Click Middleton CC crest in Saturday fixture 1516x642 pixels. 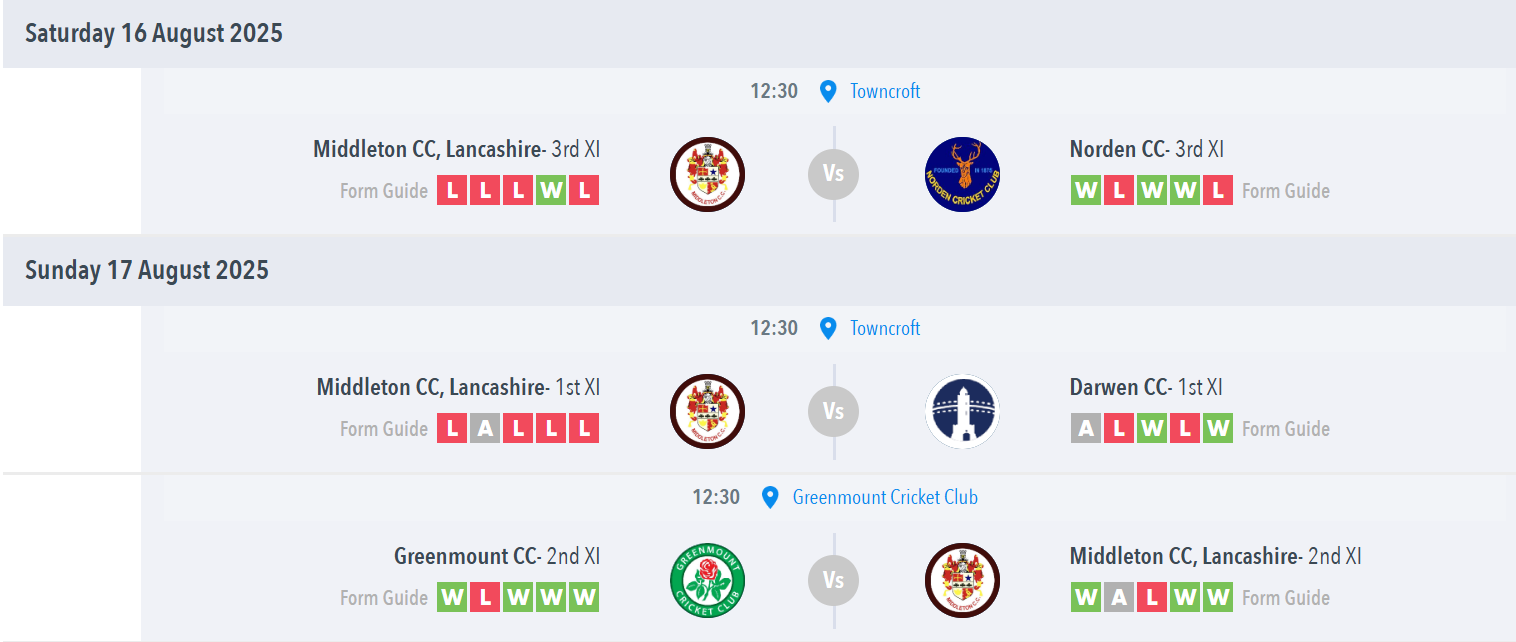coord(707,174)
